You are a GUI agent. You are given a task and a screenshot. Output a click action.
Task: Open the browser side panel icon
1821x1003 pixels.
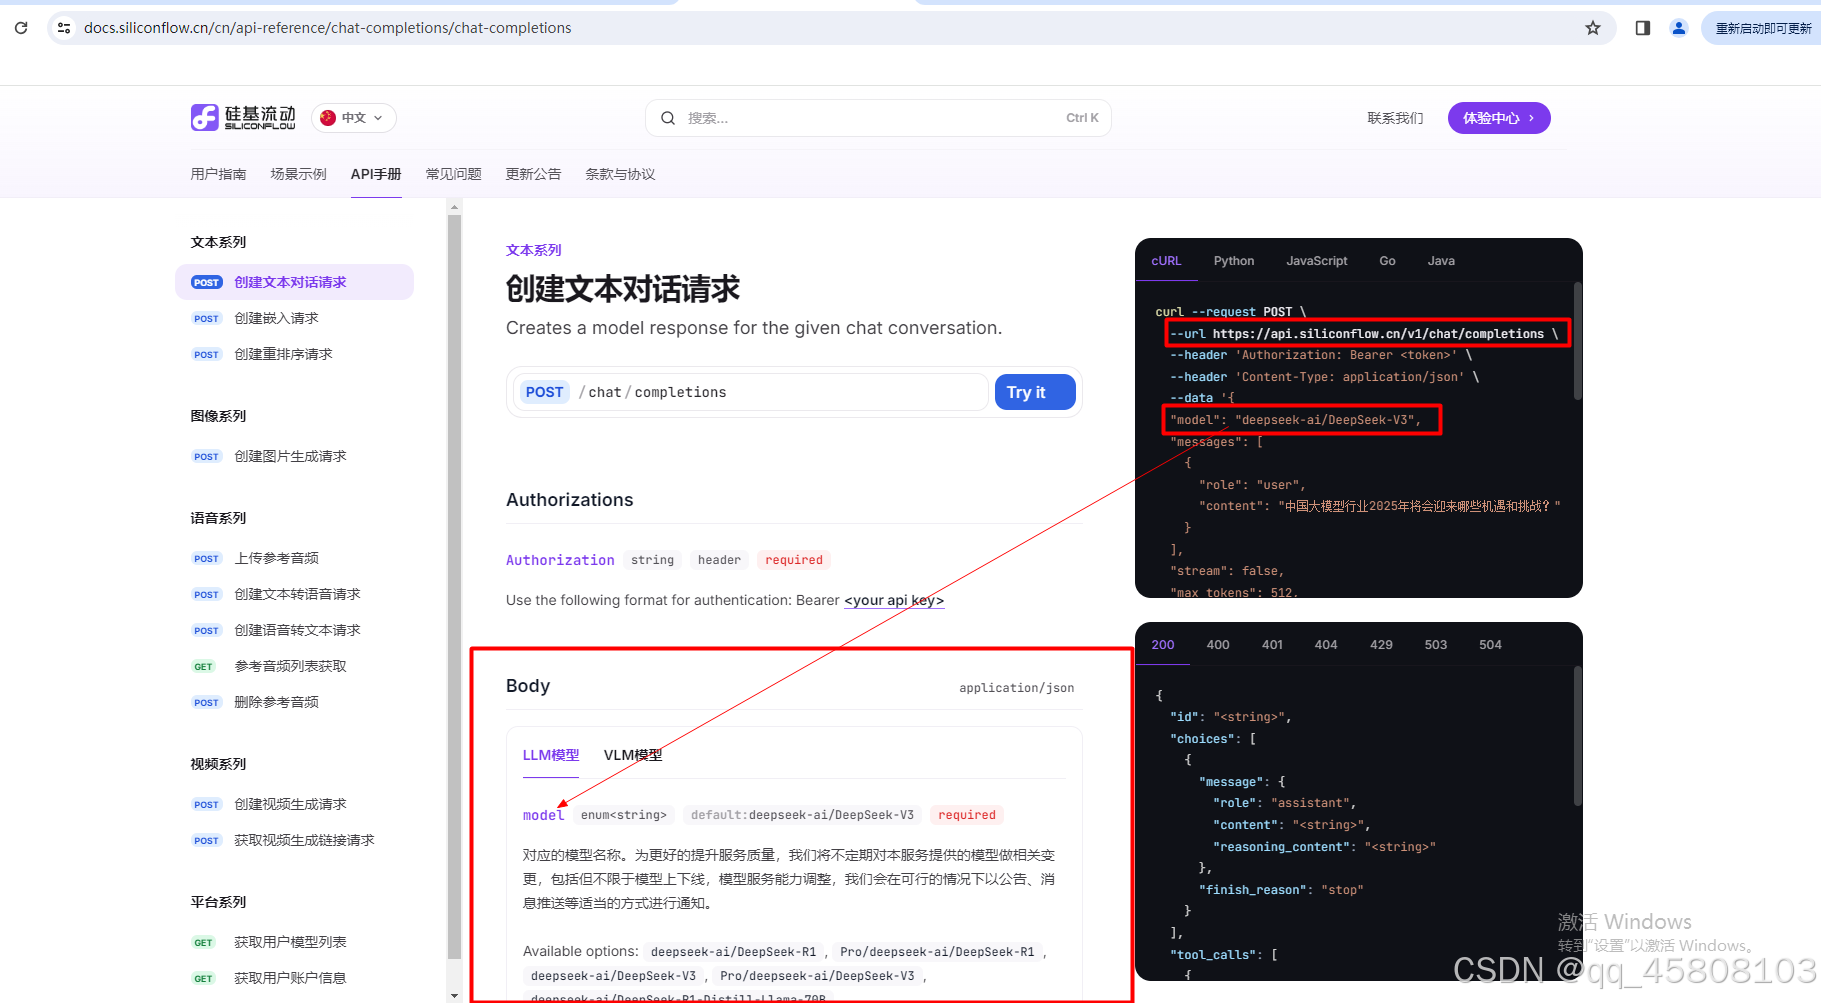pos(1641,27)
